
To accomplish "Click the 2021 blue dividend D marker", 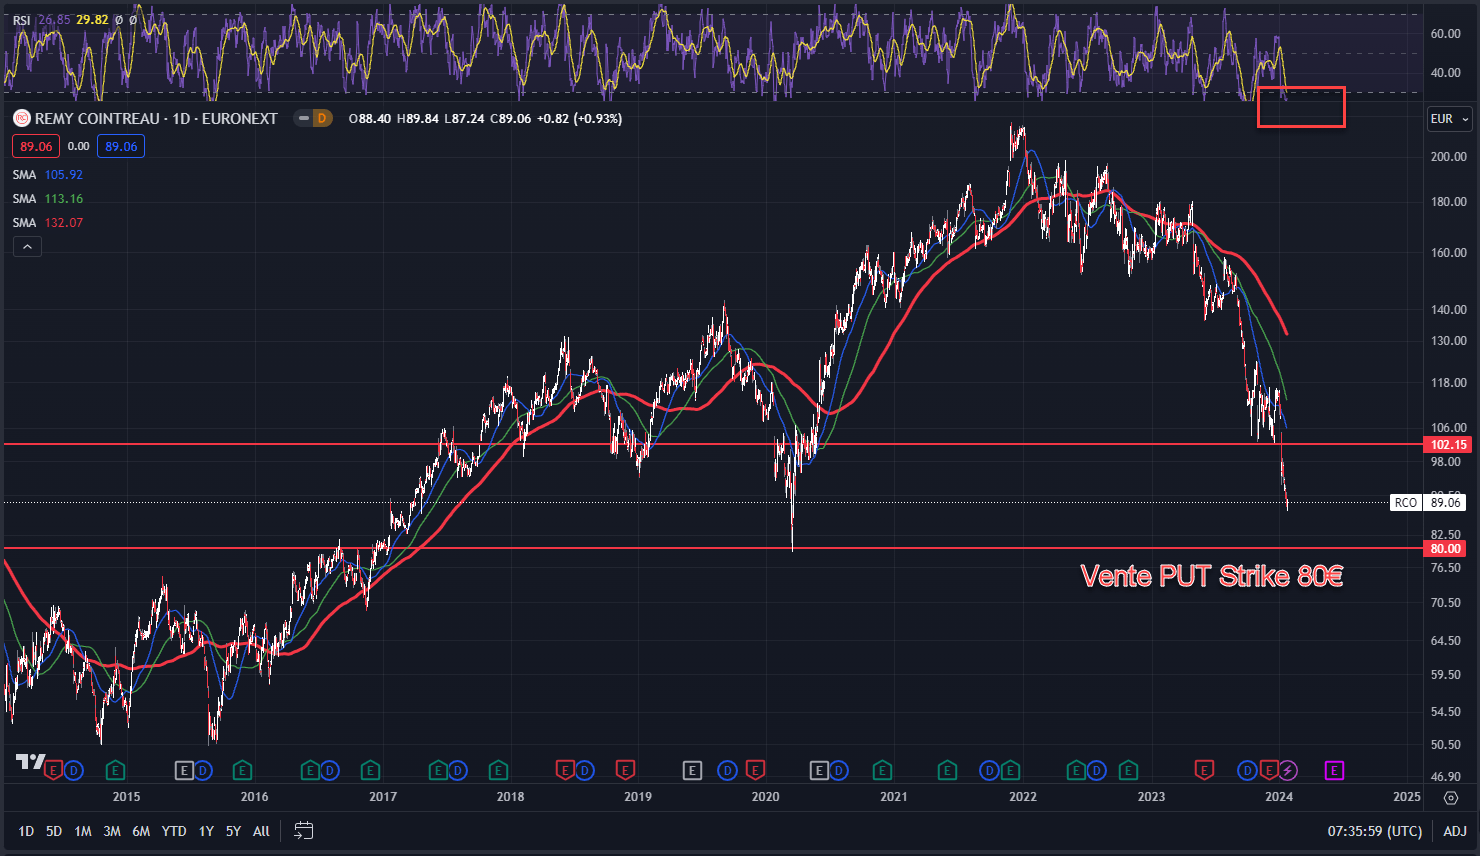I will pyautogui.click(x=990, y=770).
